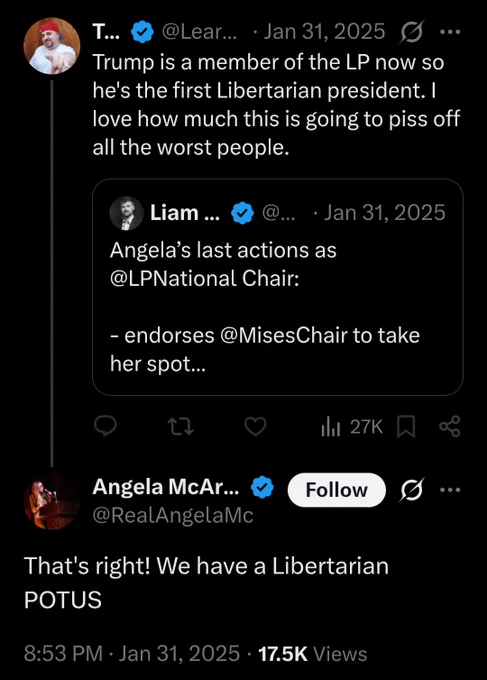Screen dimensions: 487x680
Task: Follow Angela McArdle
Action: click(x=337, y=490)
